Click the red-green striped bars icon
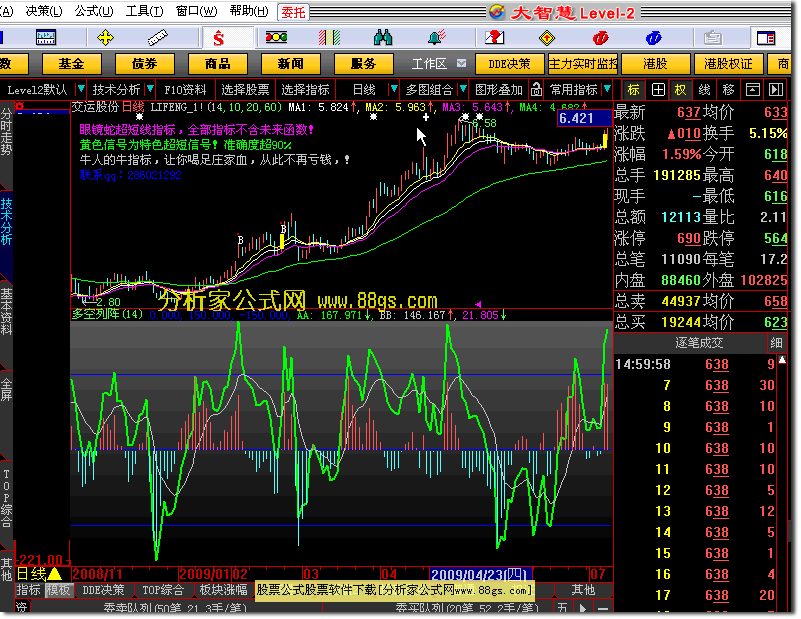The height and width of the screenshot is (619, 801). click(x=329, y=38)
